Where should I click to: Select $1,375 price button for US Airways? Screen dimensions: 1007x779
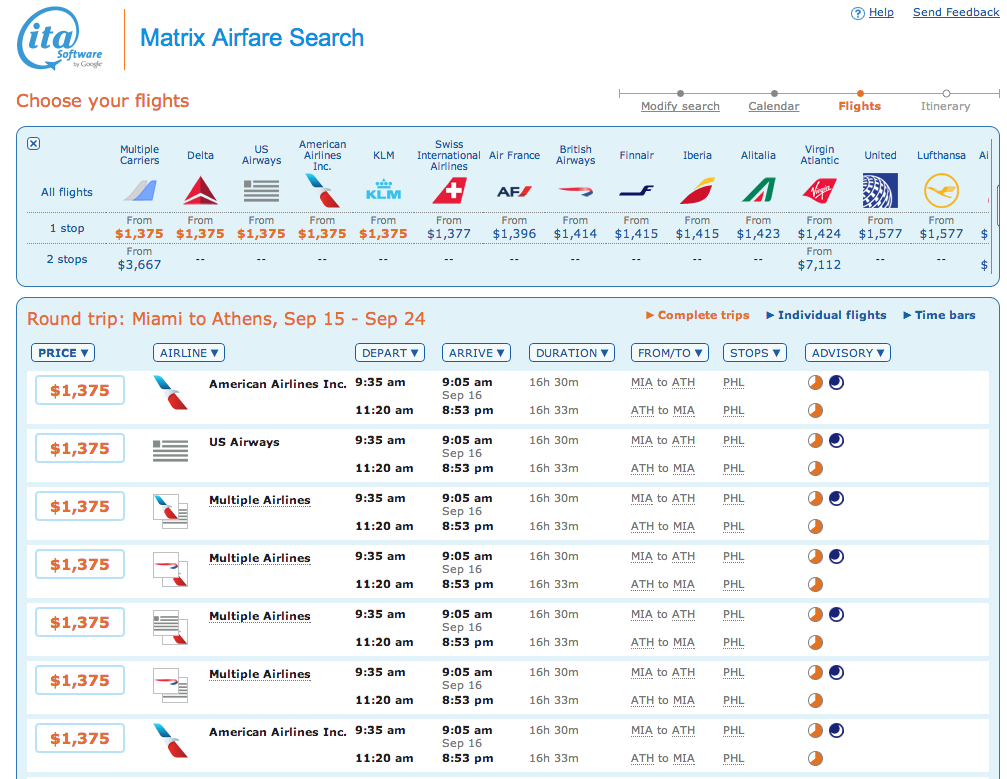80,448
